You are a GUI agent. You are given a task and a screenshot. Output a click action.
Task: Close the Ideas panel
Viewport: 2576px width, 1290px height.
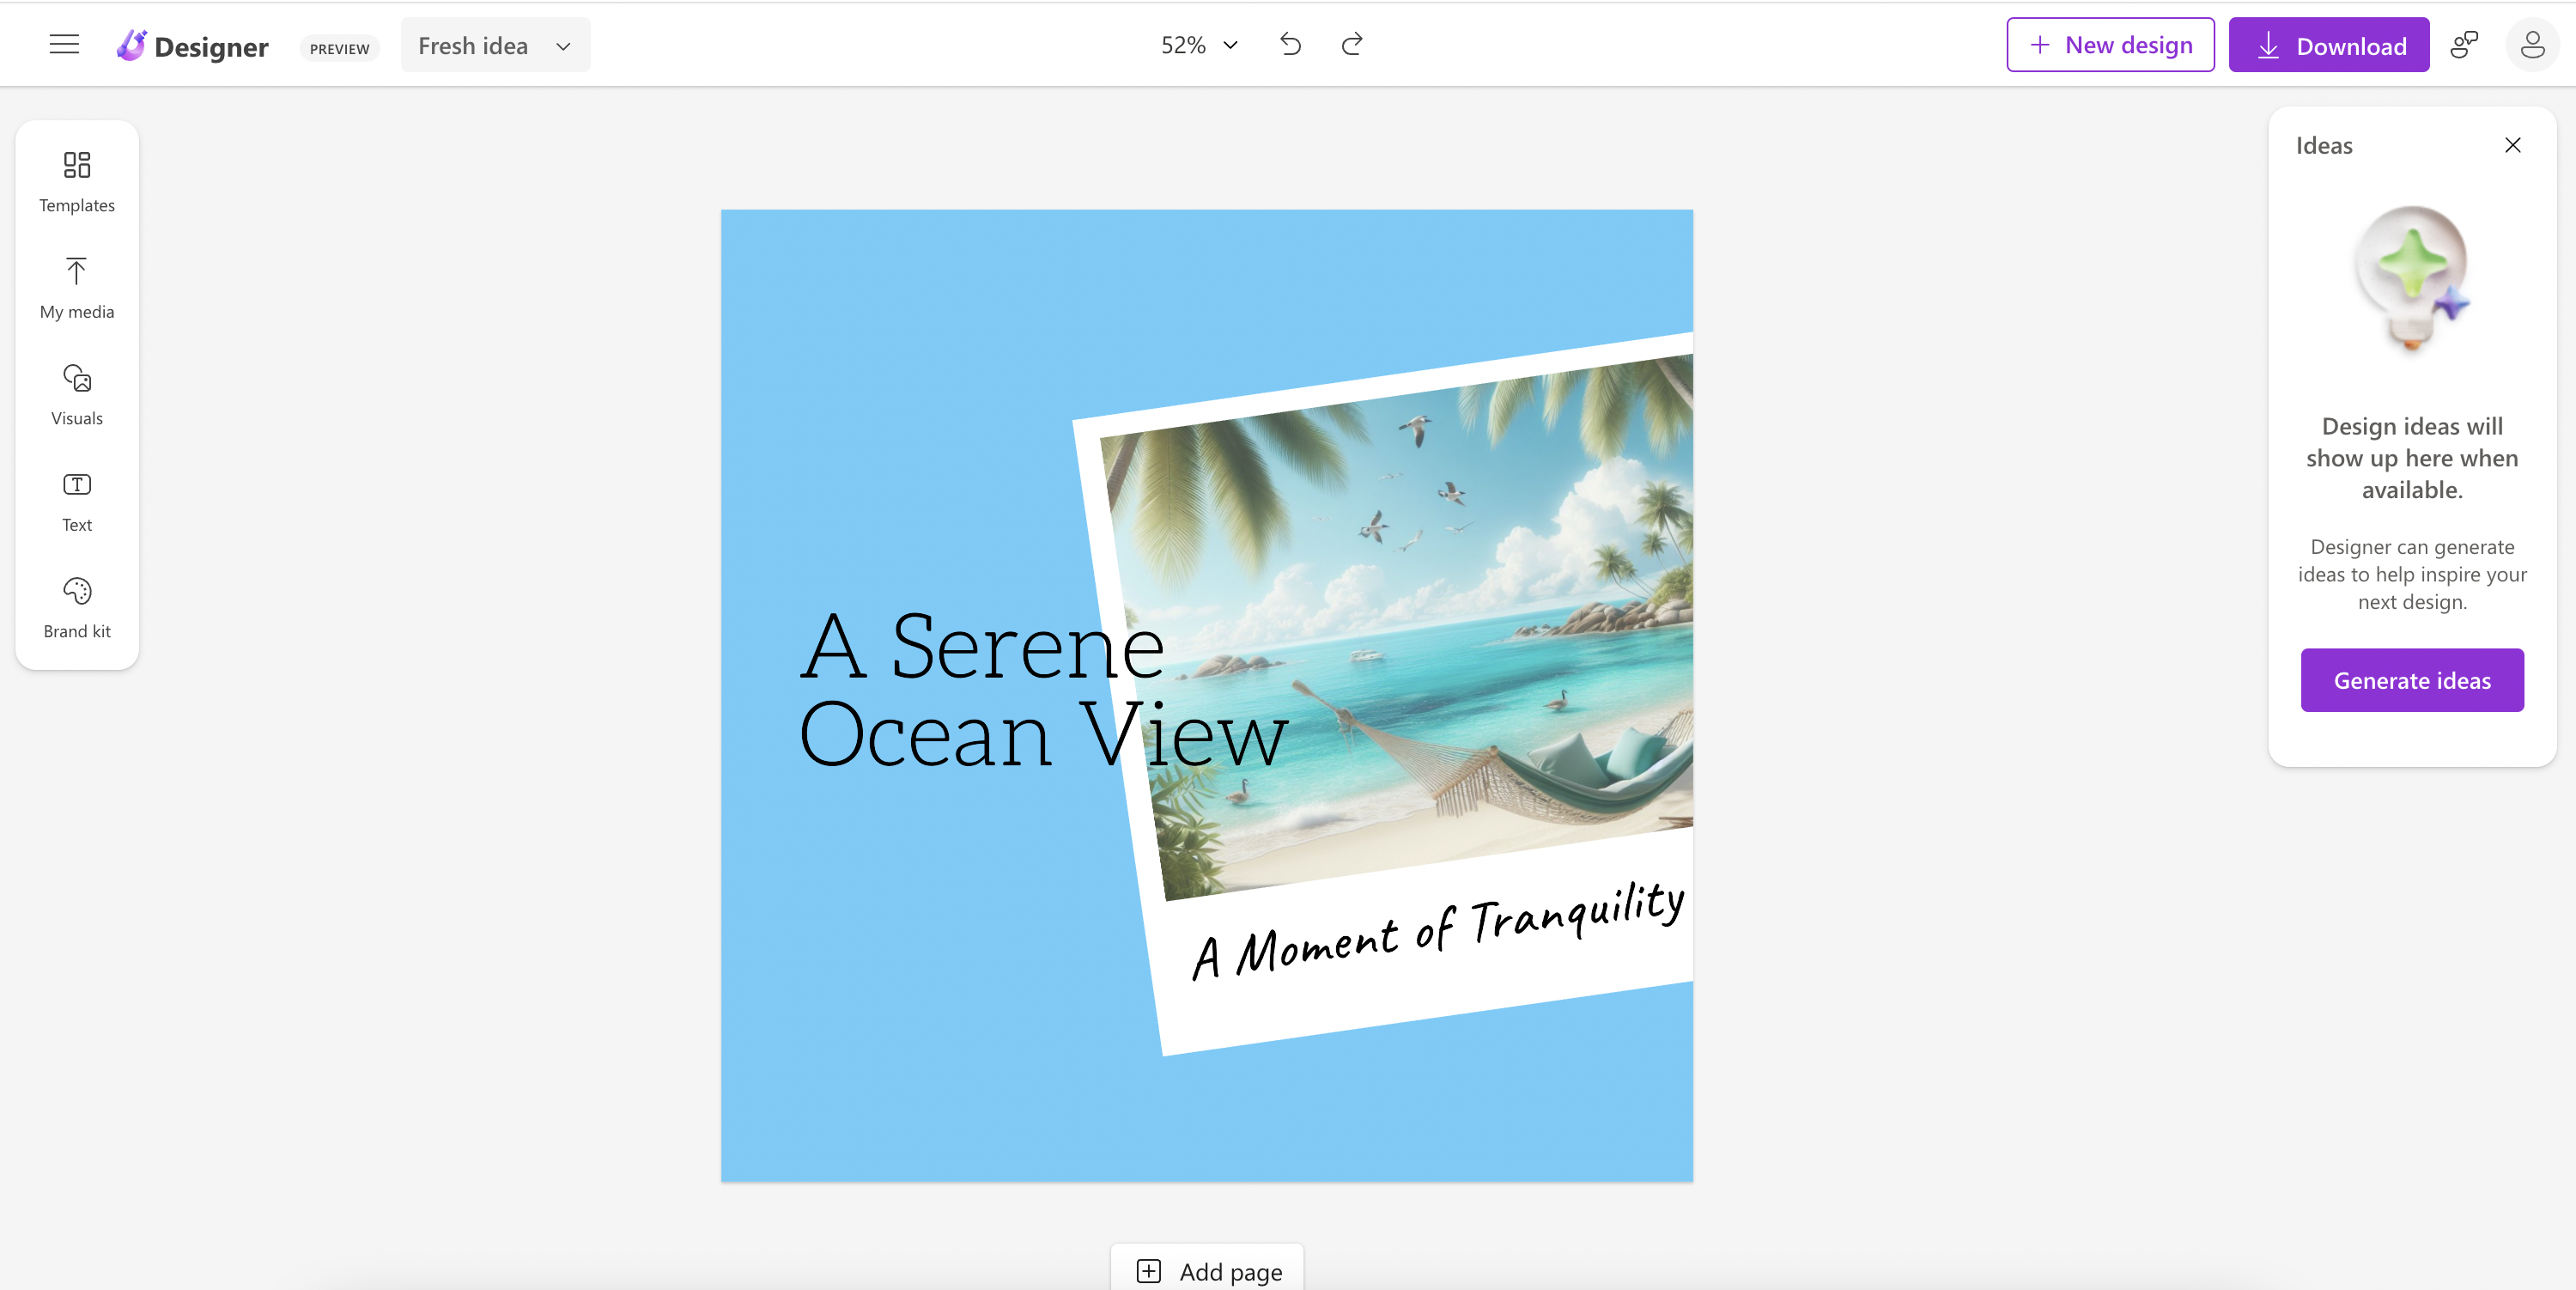click(2512, 145)
